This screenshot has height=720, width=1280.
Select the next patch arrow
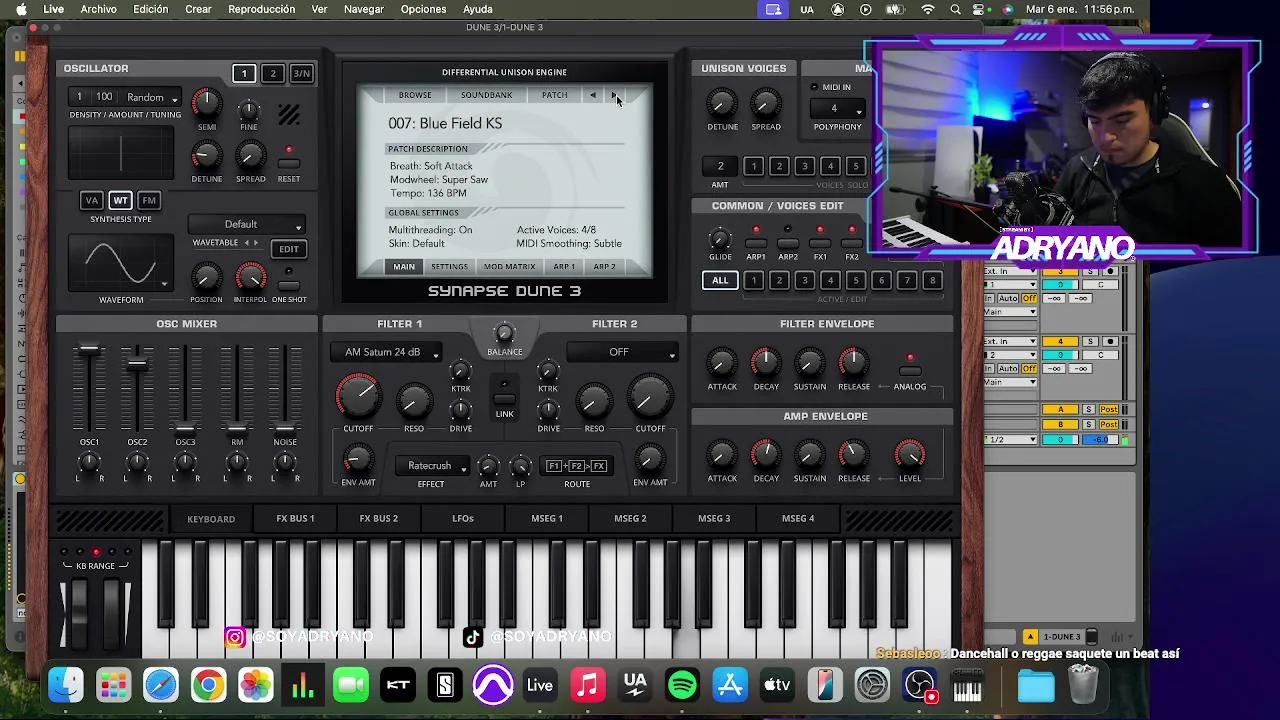tap(614, 95)
